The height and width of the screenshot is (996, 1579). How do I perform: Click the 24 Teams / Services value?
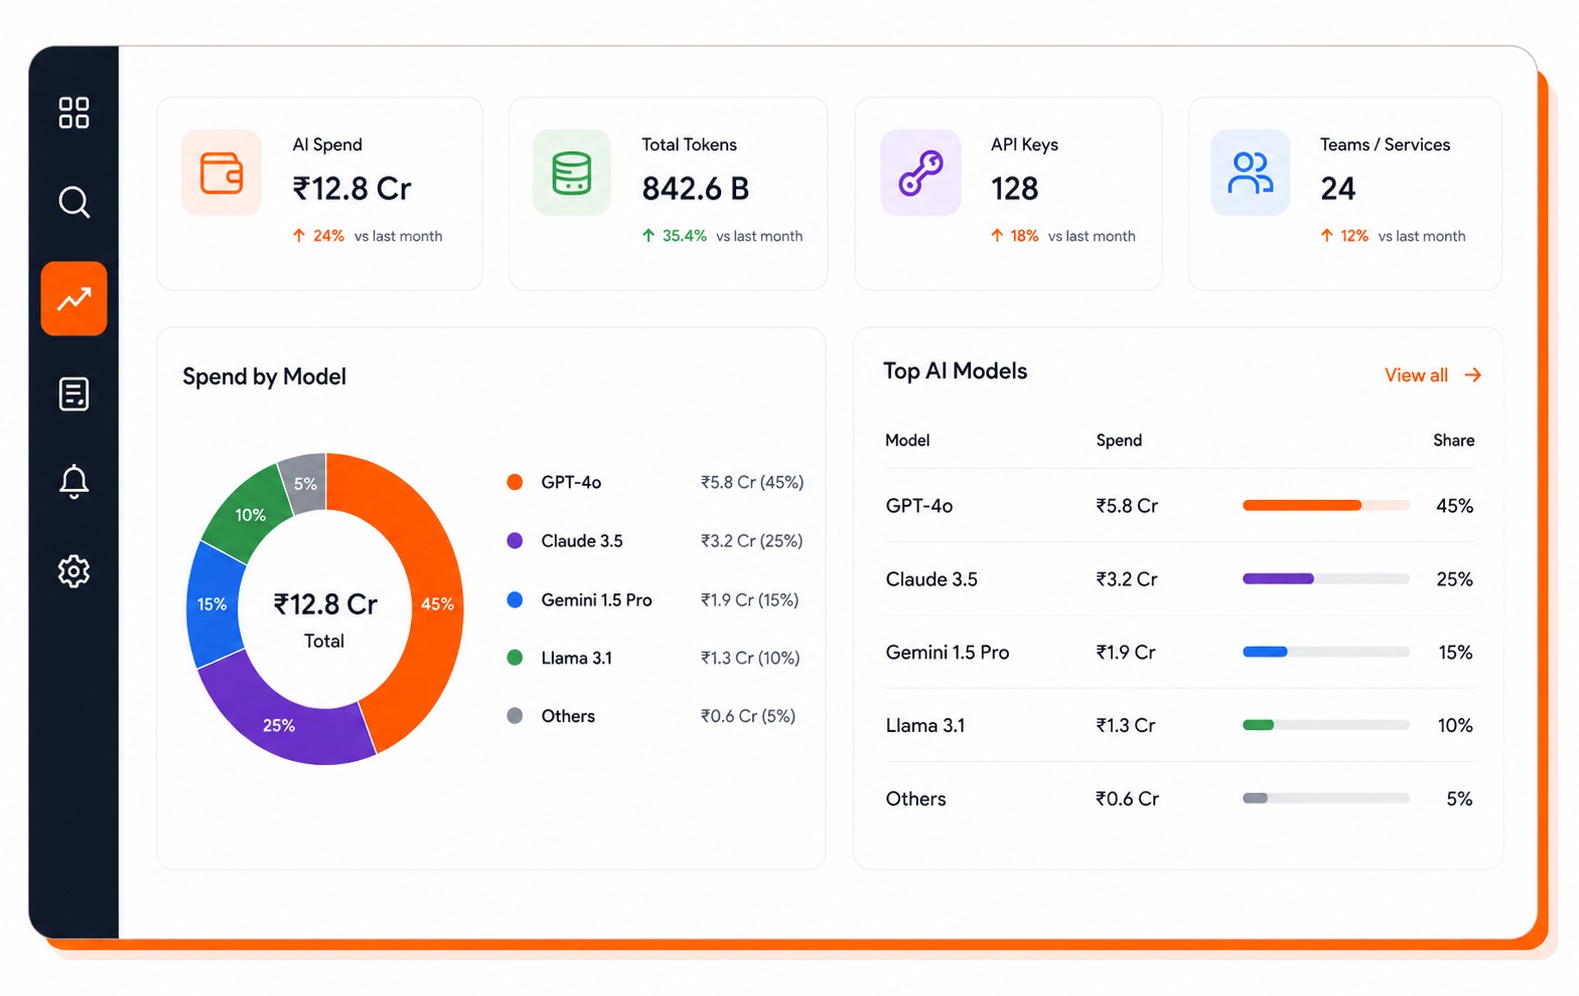click(x=1338, y=188)
